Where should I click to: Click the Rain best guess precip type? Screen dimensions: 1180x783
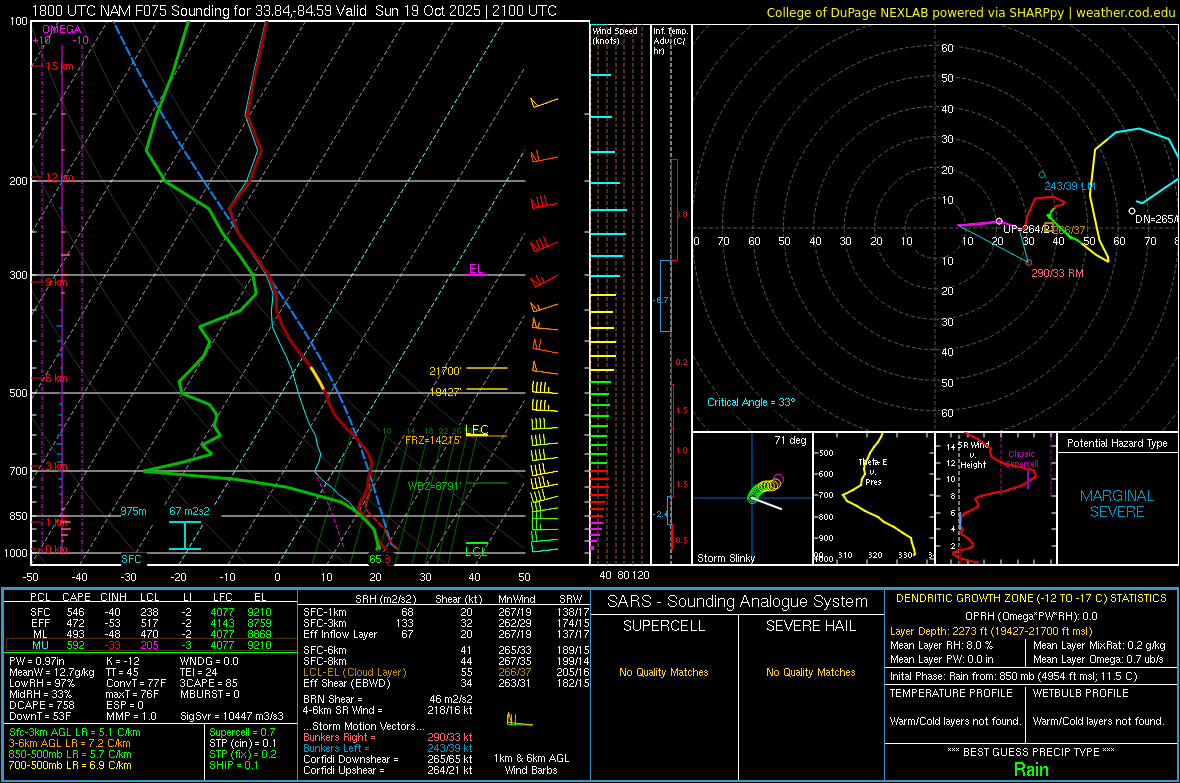tap(1031, 769)
